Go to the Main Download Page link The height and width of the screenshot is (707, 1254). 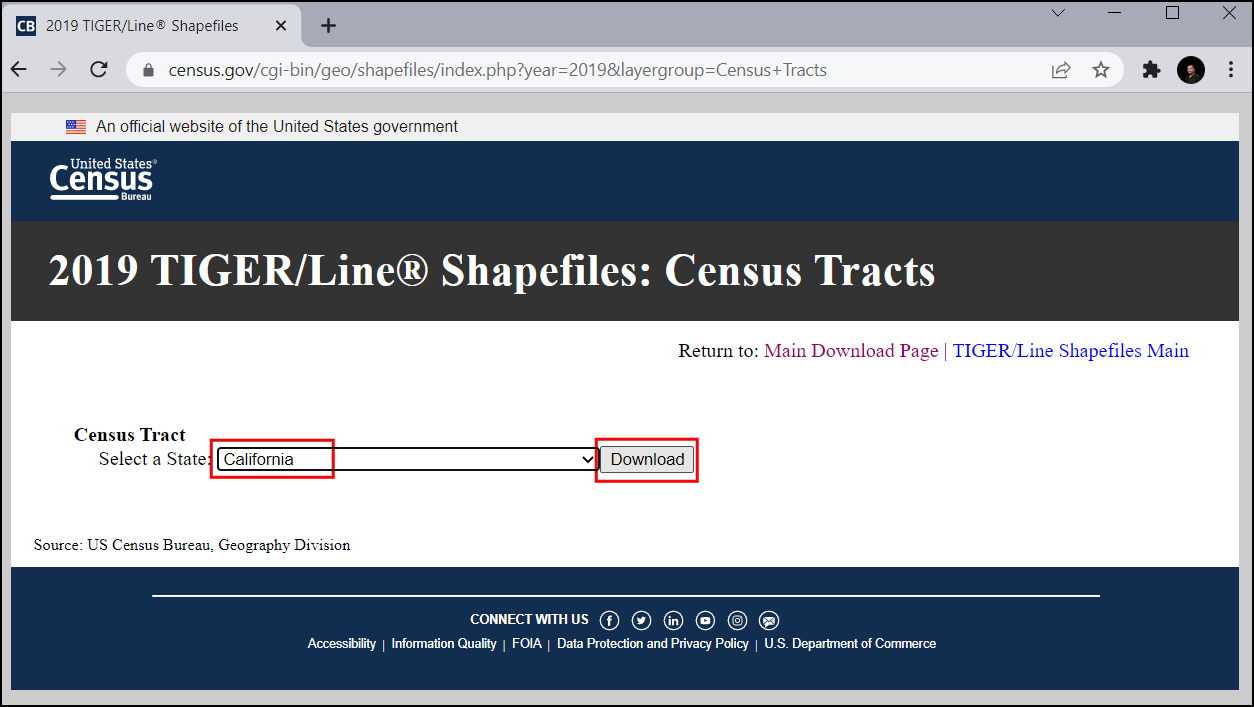850,351
